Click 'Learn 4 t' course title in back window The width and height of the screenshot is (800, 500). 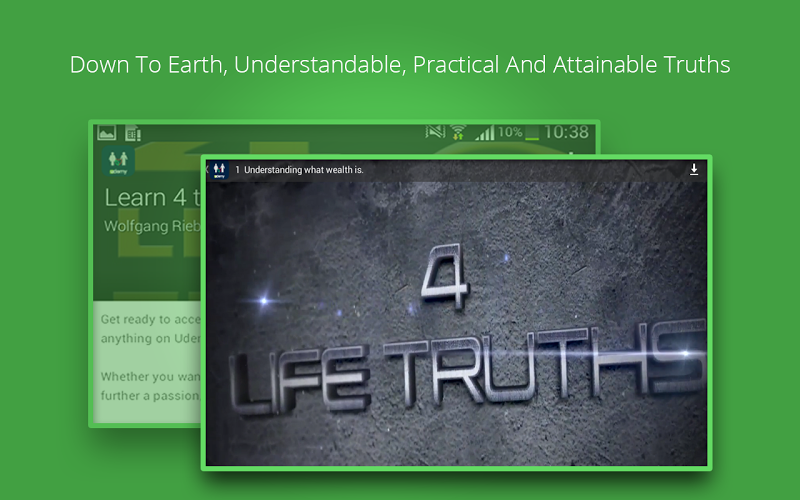coord(153,198)
